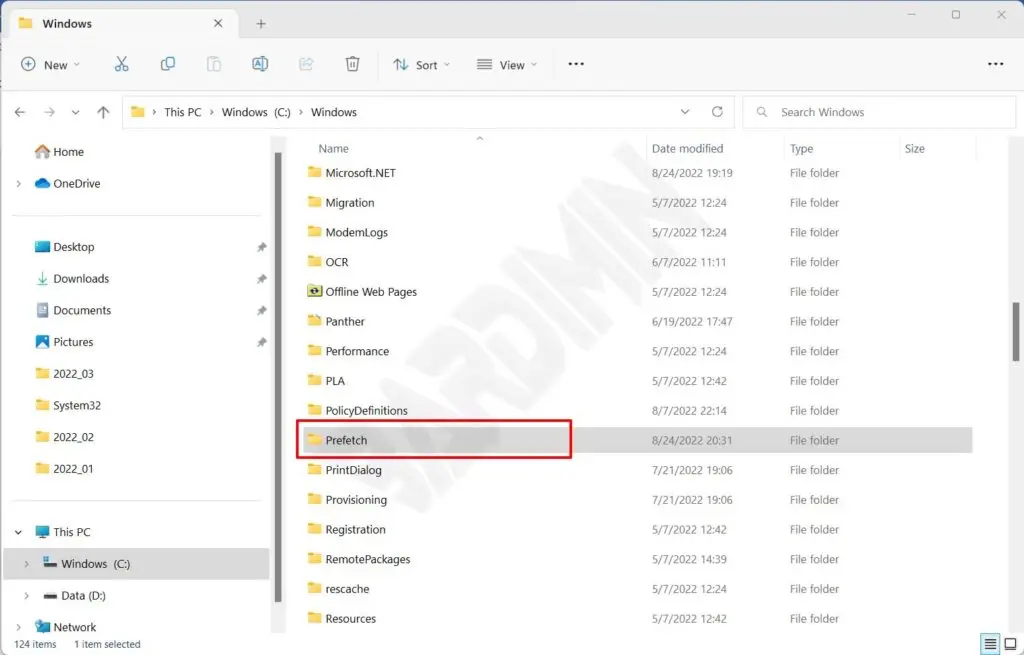1024x655 pixels.
Task: Open recent locations dropdown chevron
Action: [x=76, y=112]
